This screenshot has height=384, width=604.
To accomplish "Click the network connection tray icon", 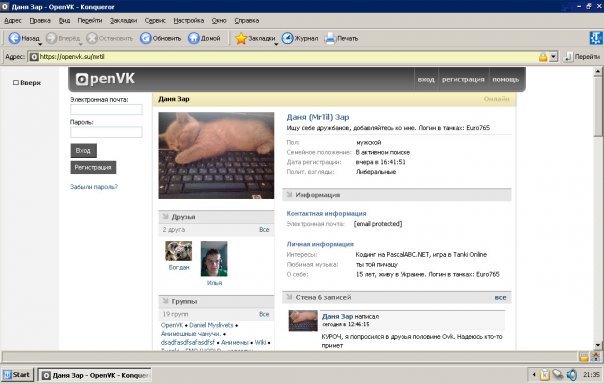I will coord(558,374).
